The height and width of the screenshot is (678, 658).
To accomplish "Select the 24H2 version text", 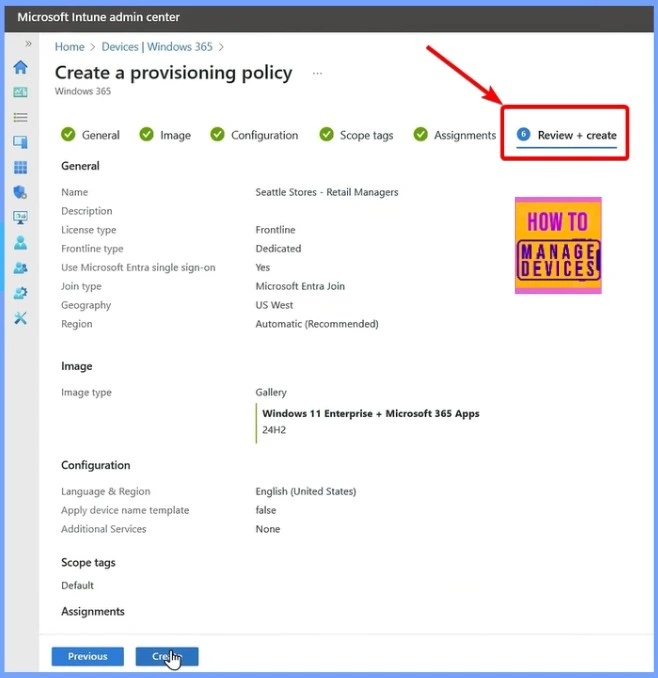I will [274, 430].
